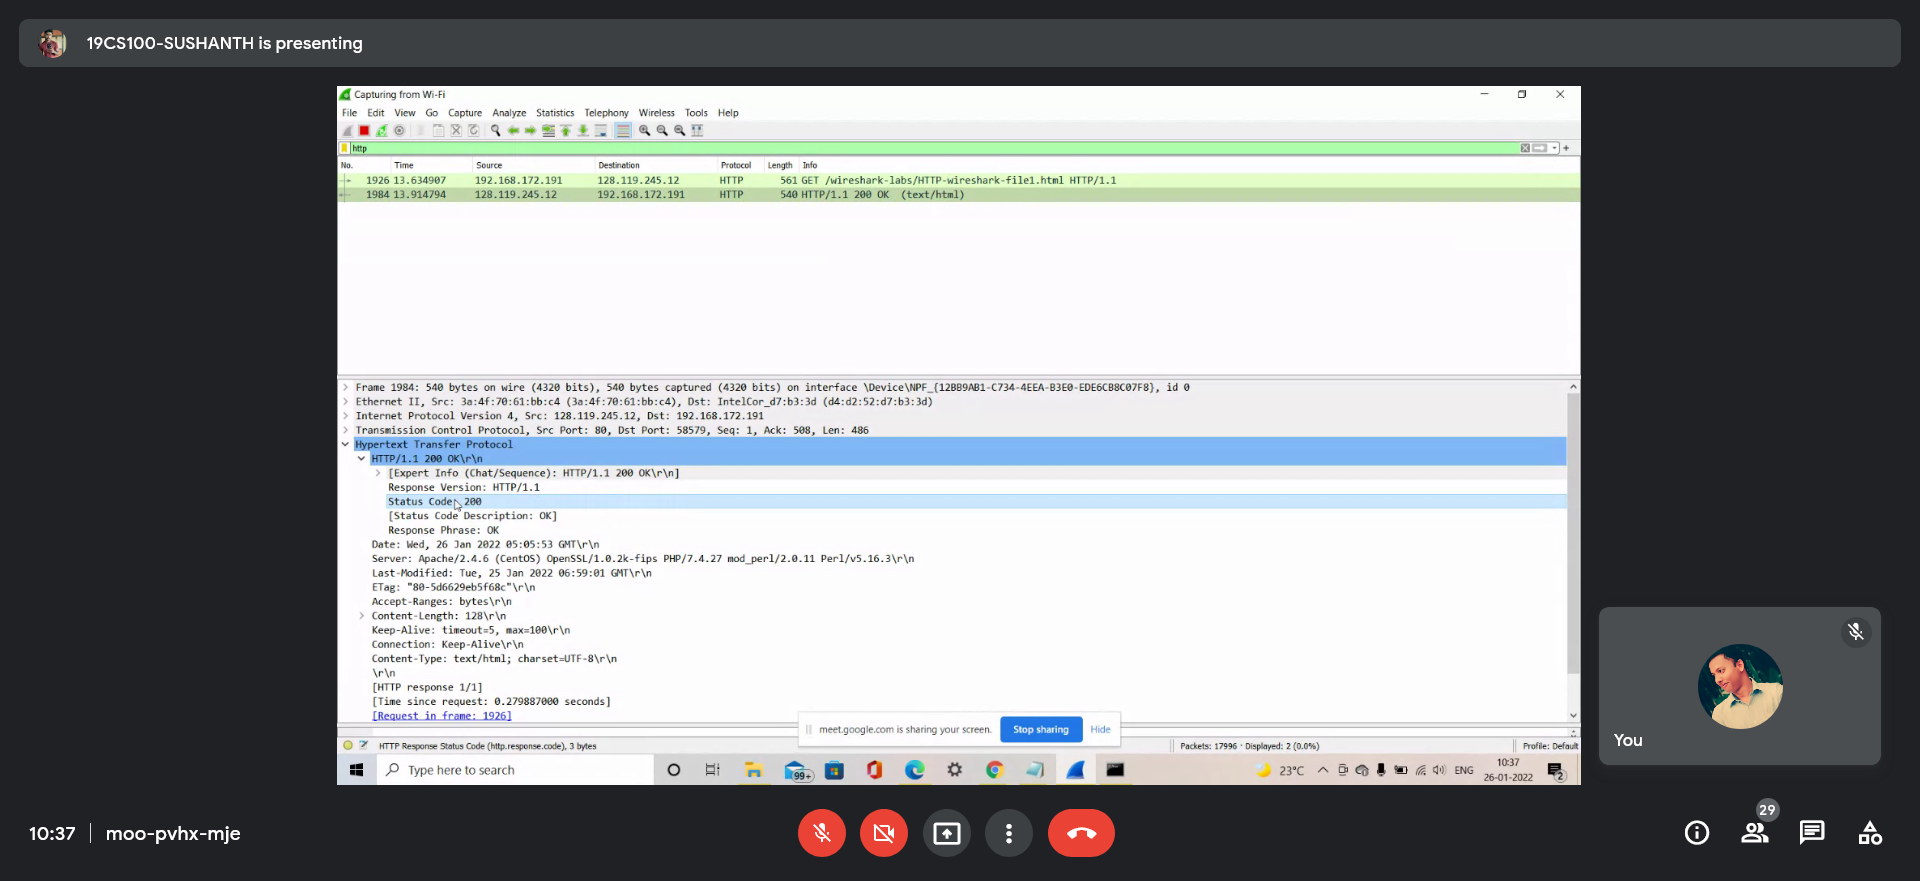The width and height of the screenshot is (1920, 881).
Task: Open the Analyze menu
Action: 508,113
